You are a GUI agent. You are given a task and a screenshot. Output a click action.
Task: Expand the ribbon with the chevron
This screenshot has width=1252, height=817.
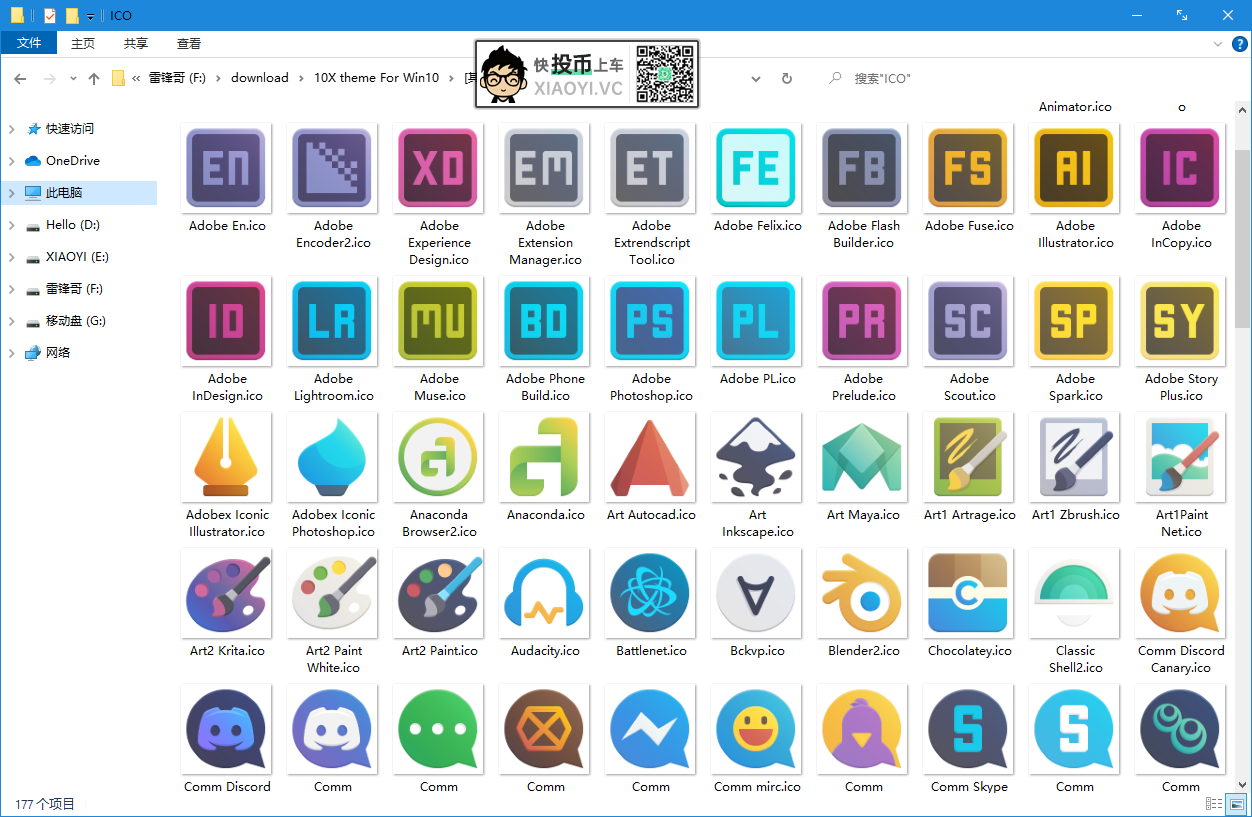click(x=1217, y=44)
